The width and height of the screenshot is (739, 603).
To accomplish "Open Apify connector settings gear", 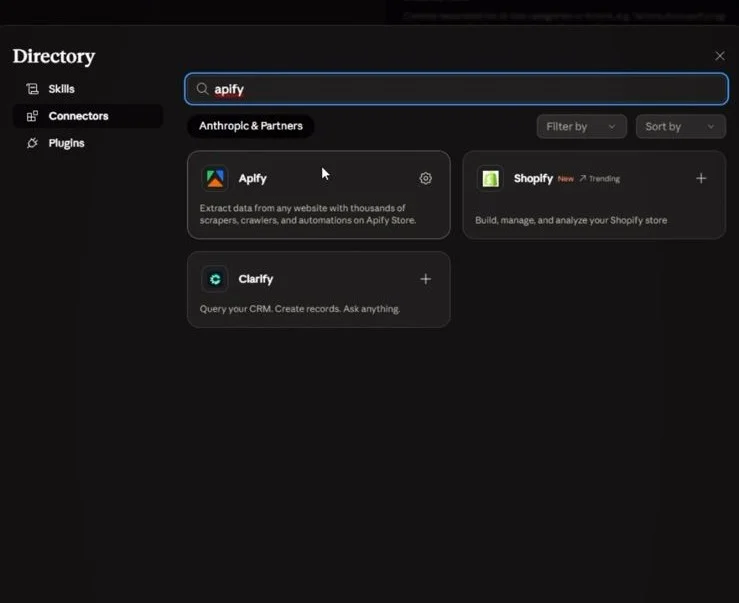I will 425,178.
